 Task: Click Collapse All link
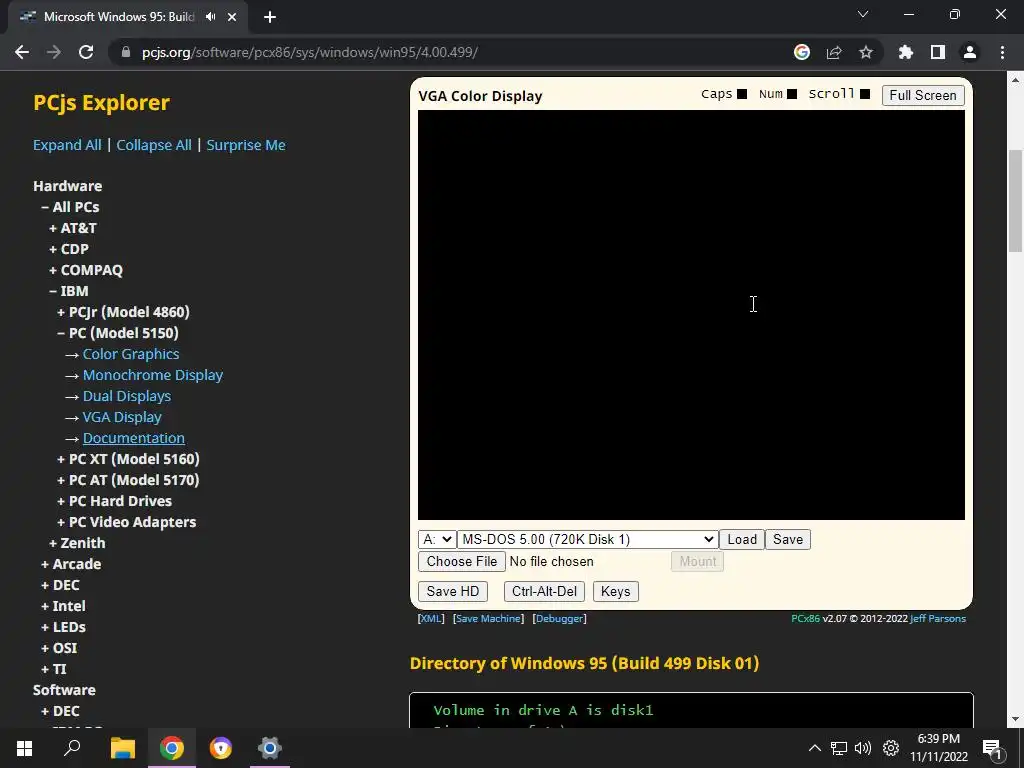point(154,145)
